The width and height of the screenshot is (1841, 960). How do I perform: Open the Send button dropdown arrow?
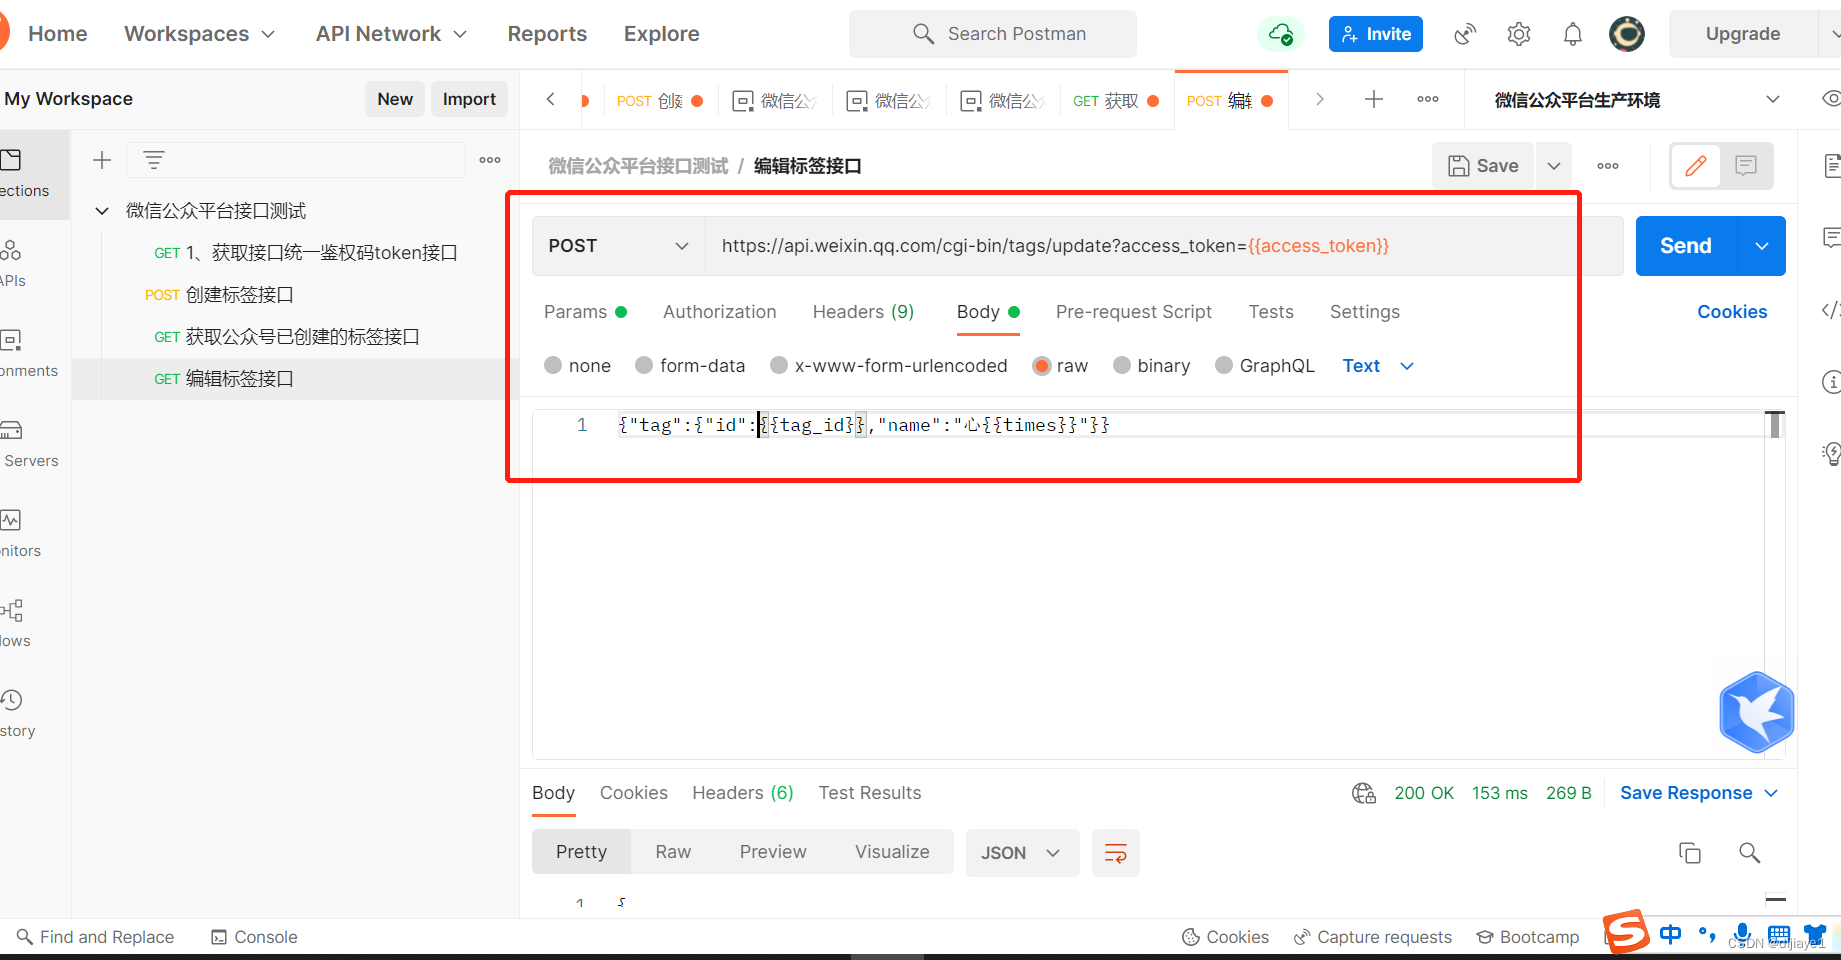click(1762, 246)
